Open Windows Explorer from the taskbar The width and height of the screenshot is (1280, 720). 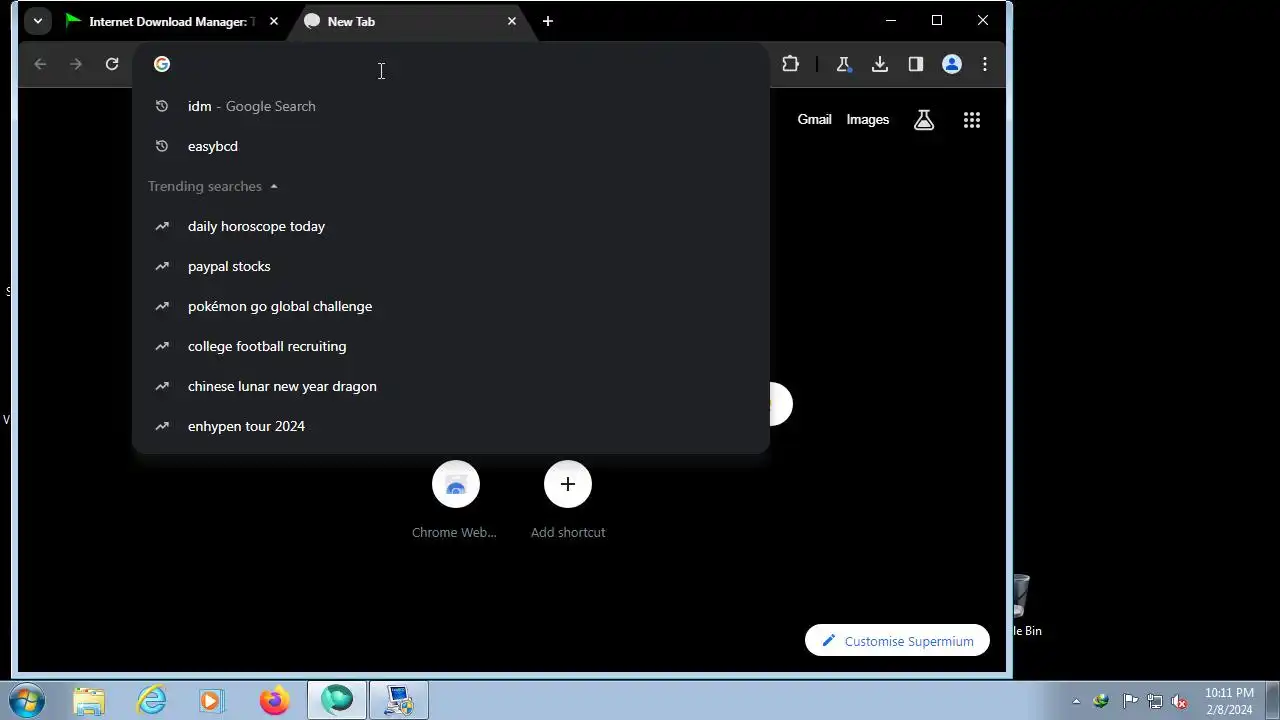[90, 700]
